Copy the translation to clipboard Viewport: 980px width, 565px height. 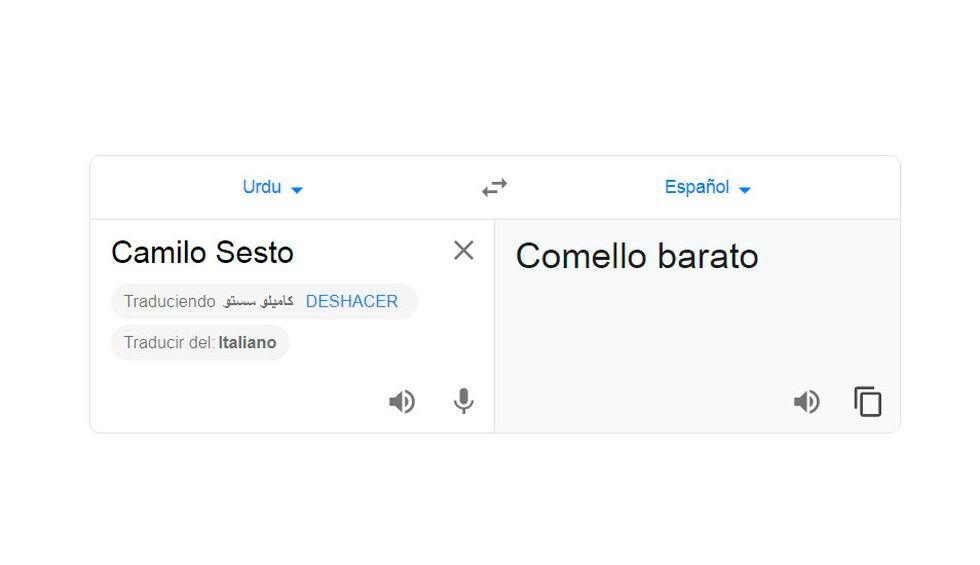[867, 402]
